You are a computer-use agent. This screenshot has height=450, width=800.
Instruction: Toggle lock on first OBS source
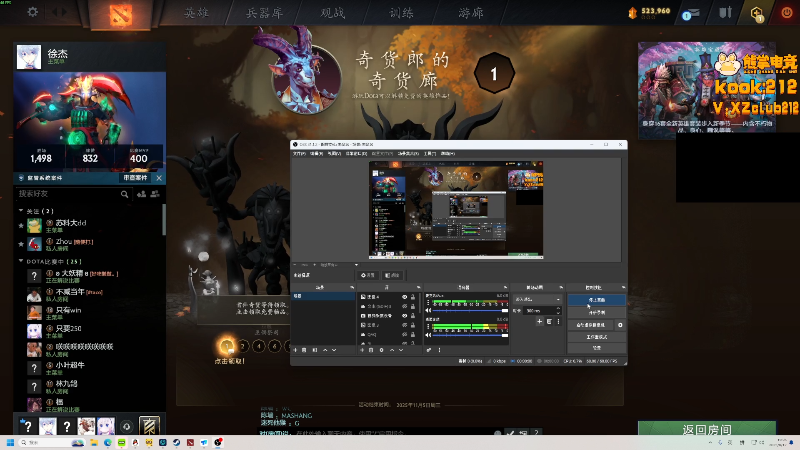point(413,297)
